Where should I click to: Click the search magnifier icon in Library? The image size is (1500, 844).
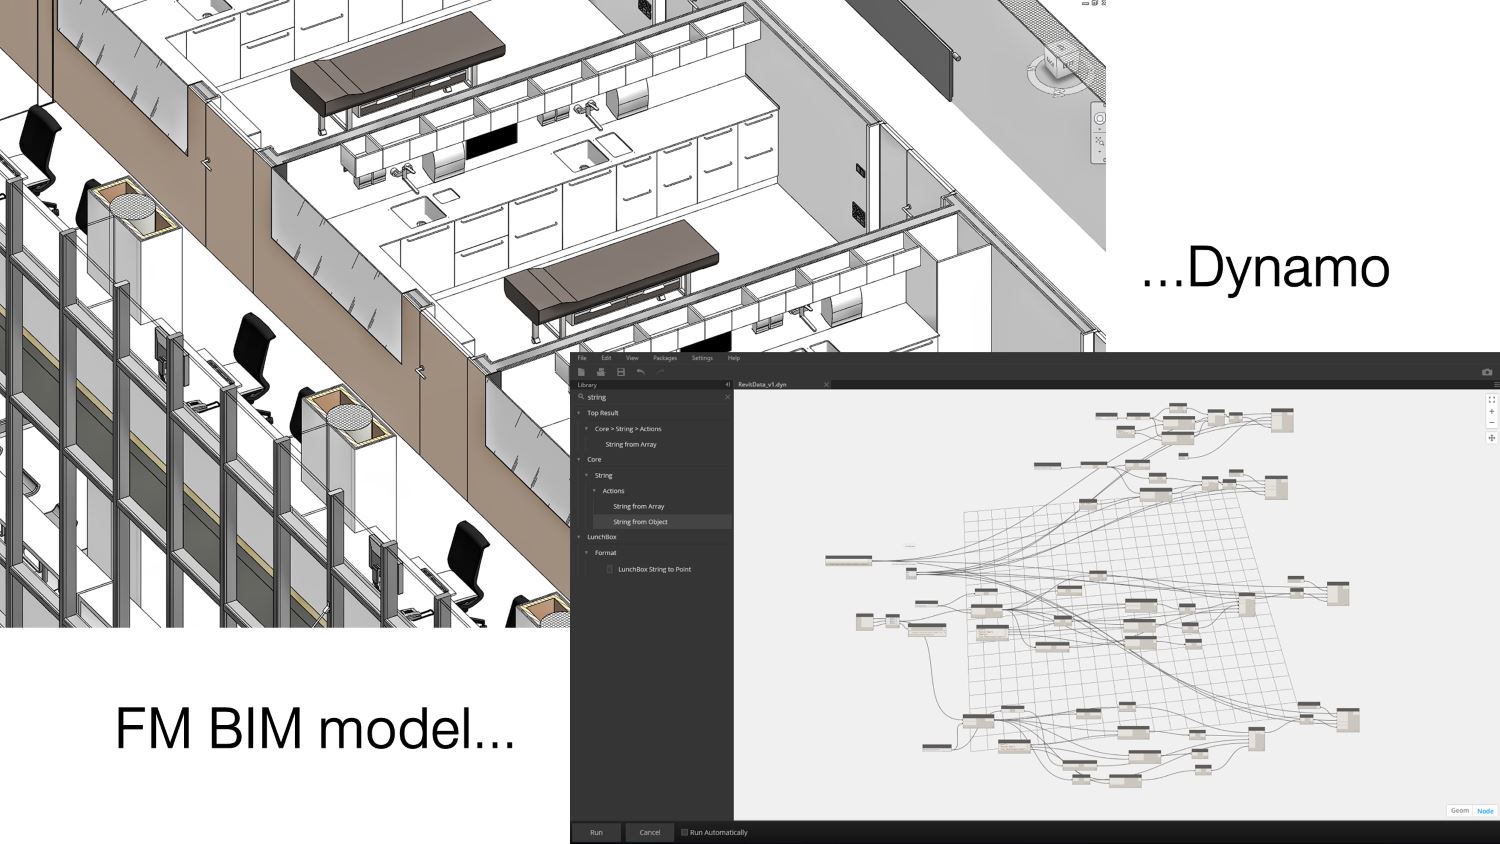pos(581,397)
